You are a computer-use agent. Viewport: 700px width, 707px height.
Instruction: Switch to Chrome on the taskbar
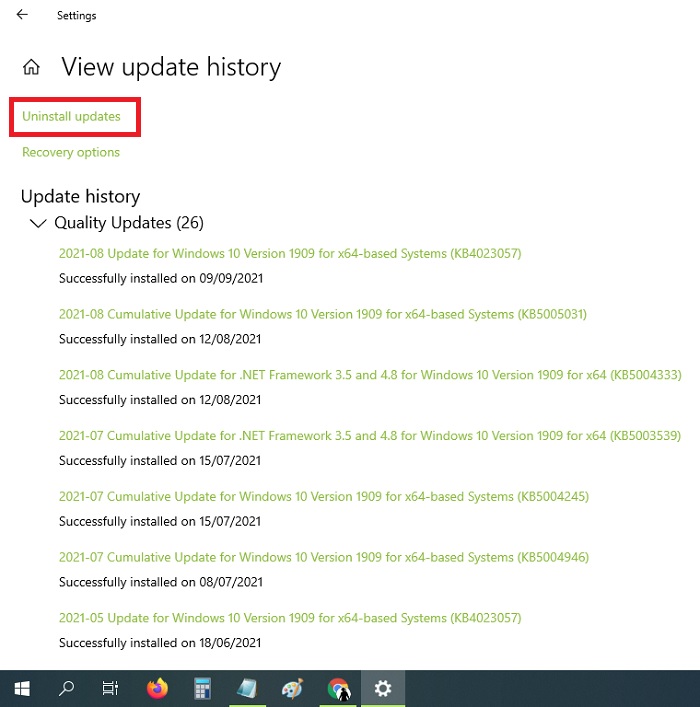pos(338,689)
